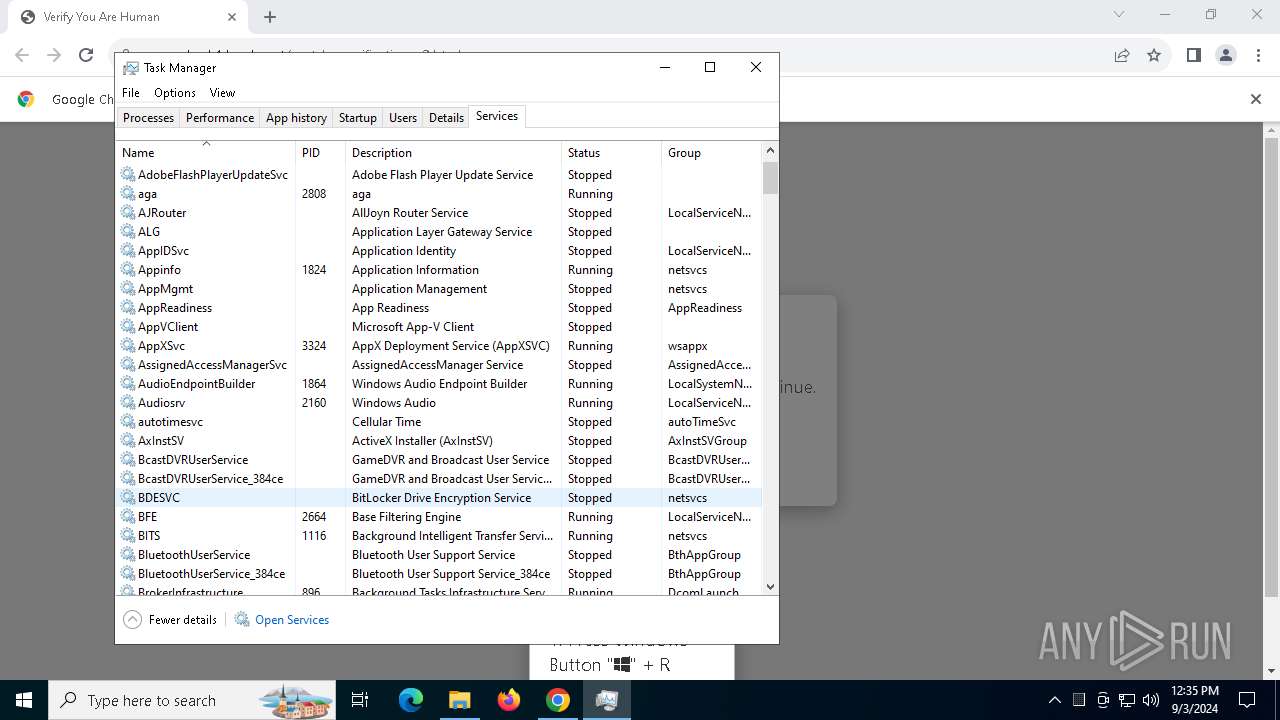Toggle Chrome side panel icon
Viewport: 1280px width, 720px height.
point(1193,55)
